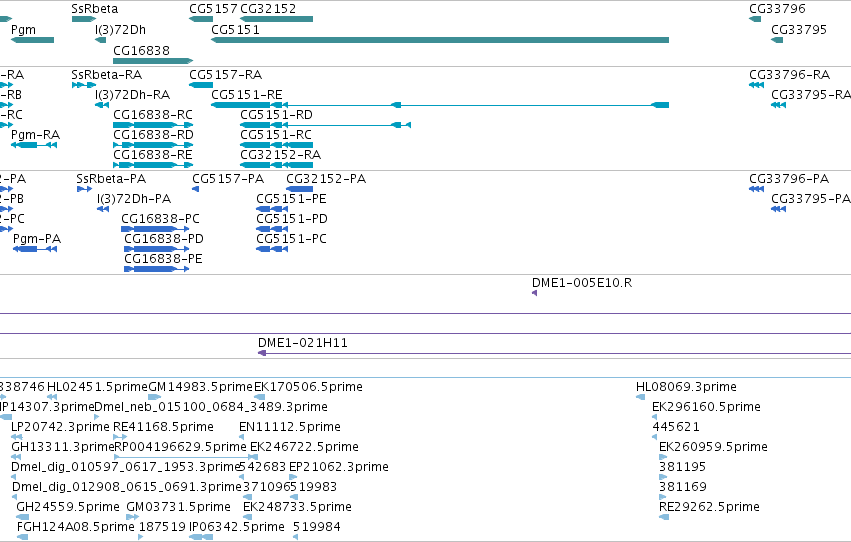Image resolution: width=851 pixels, height=542 pixels.
Task: Click the CG5151-RD transcript label
Action: click(276, 115)
